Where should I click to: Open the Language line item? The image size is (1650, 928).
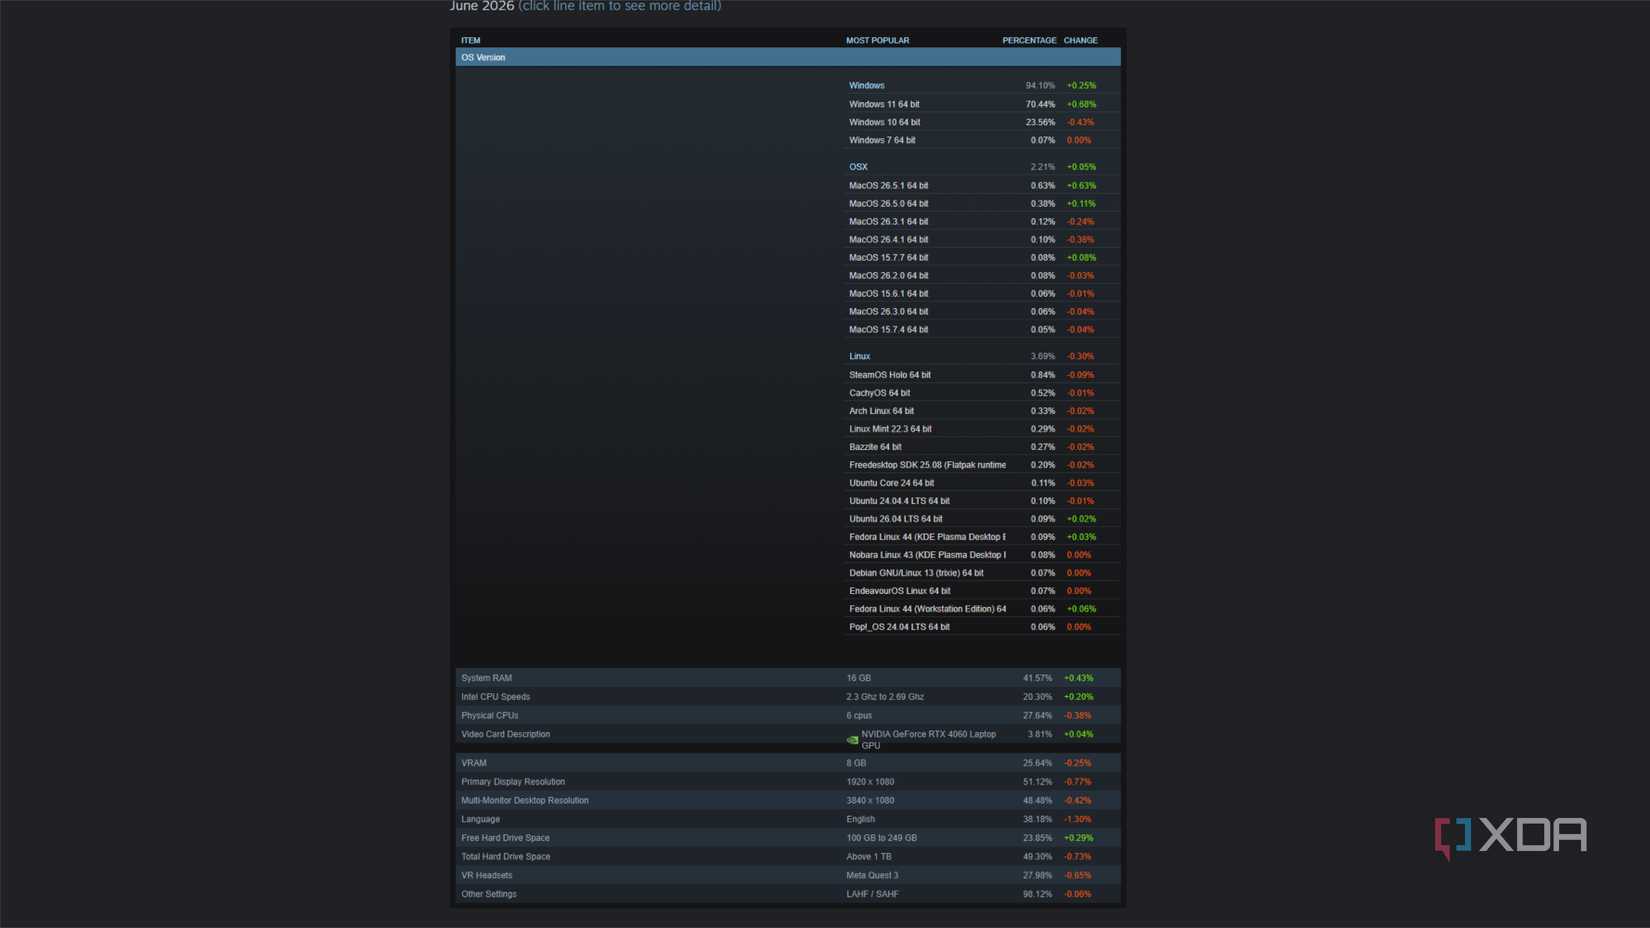[x=788, y=819]
